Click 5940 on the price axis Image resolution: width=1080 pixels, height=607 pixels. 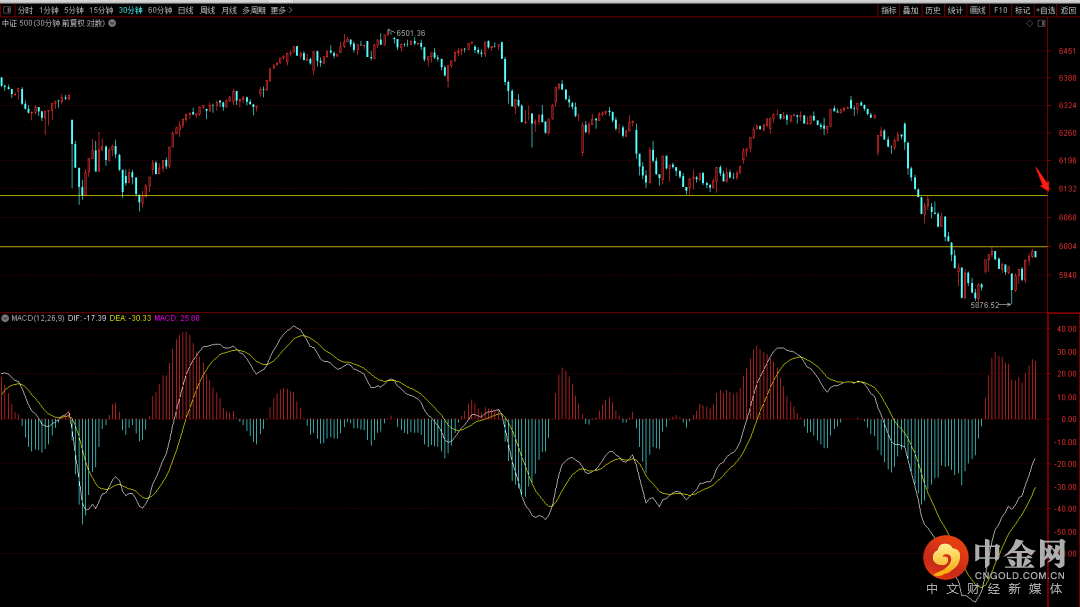click(1067, 275)
